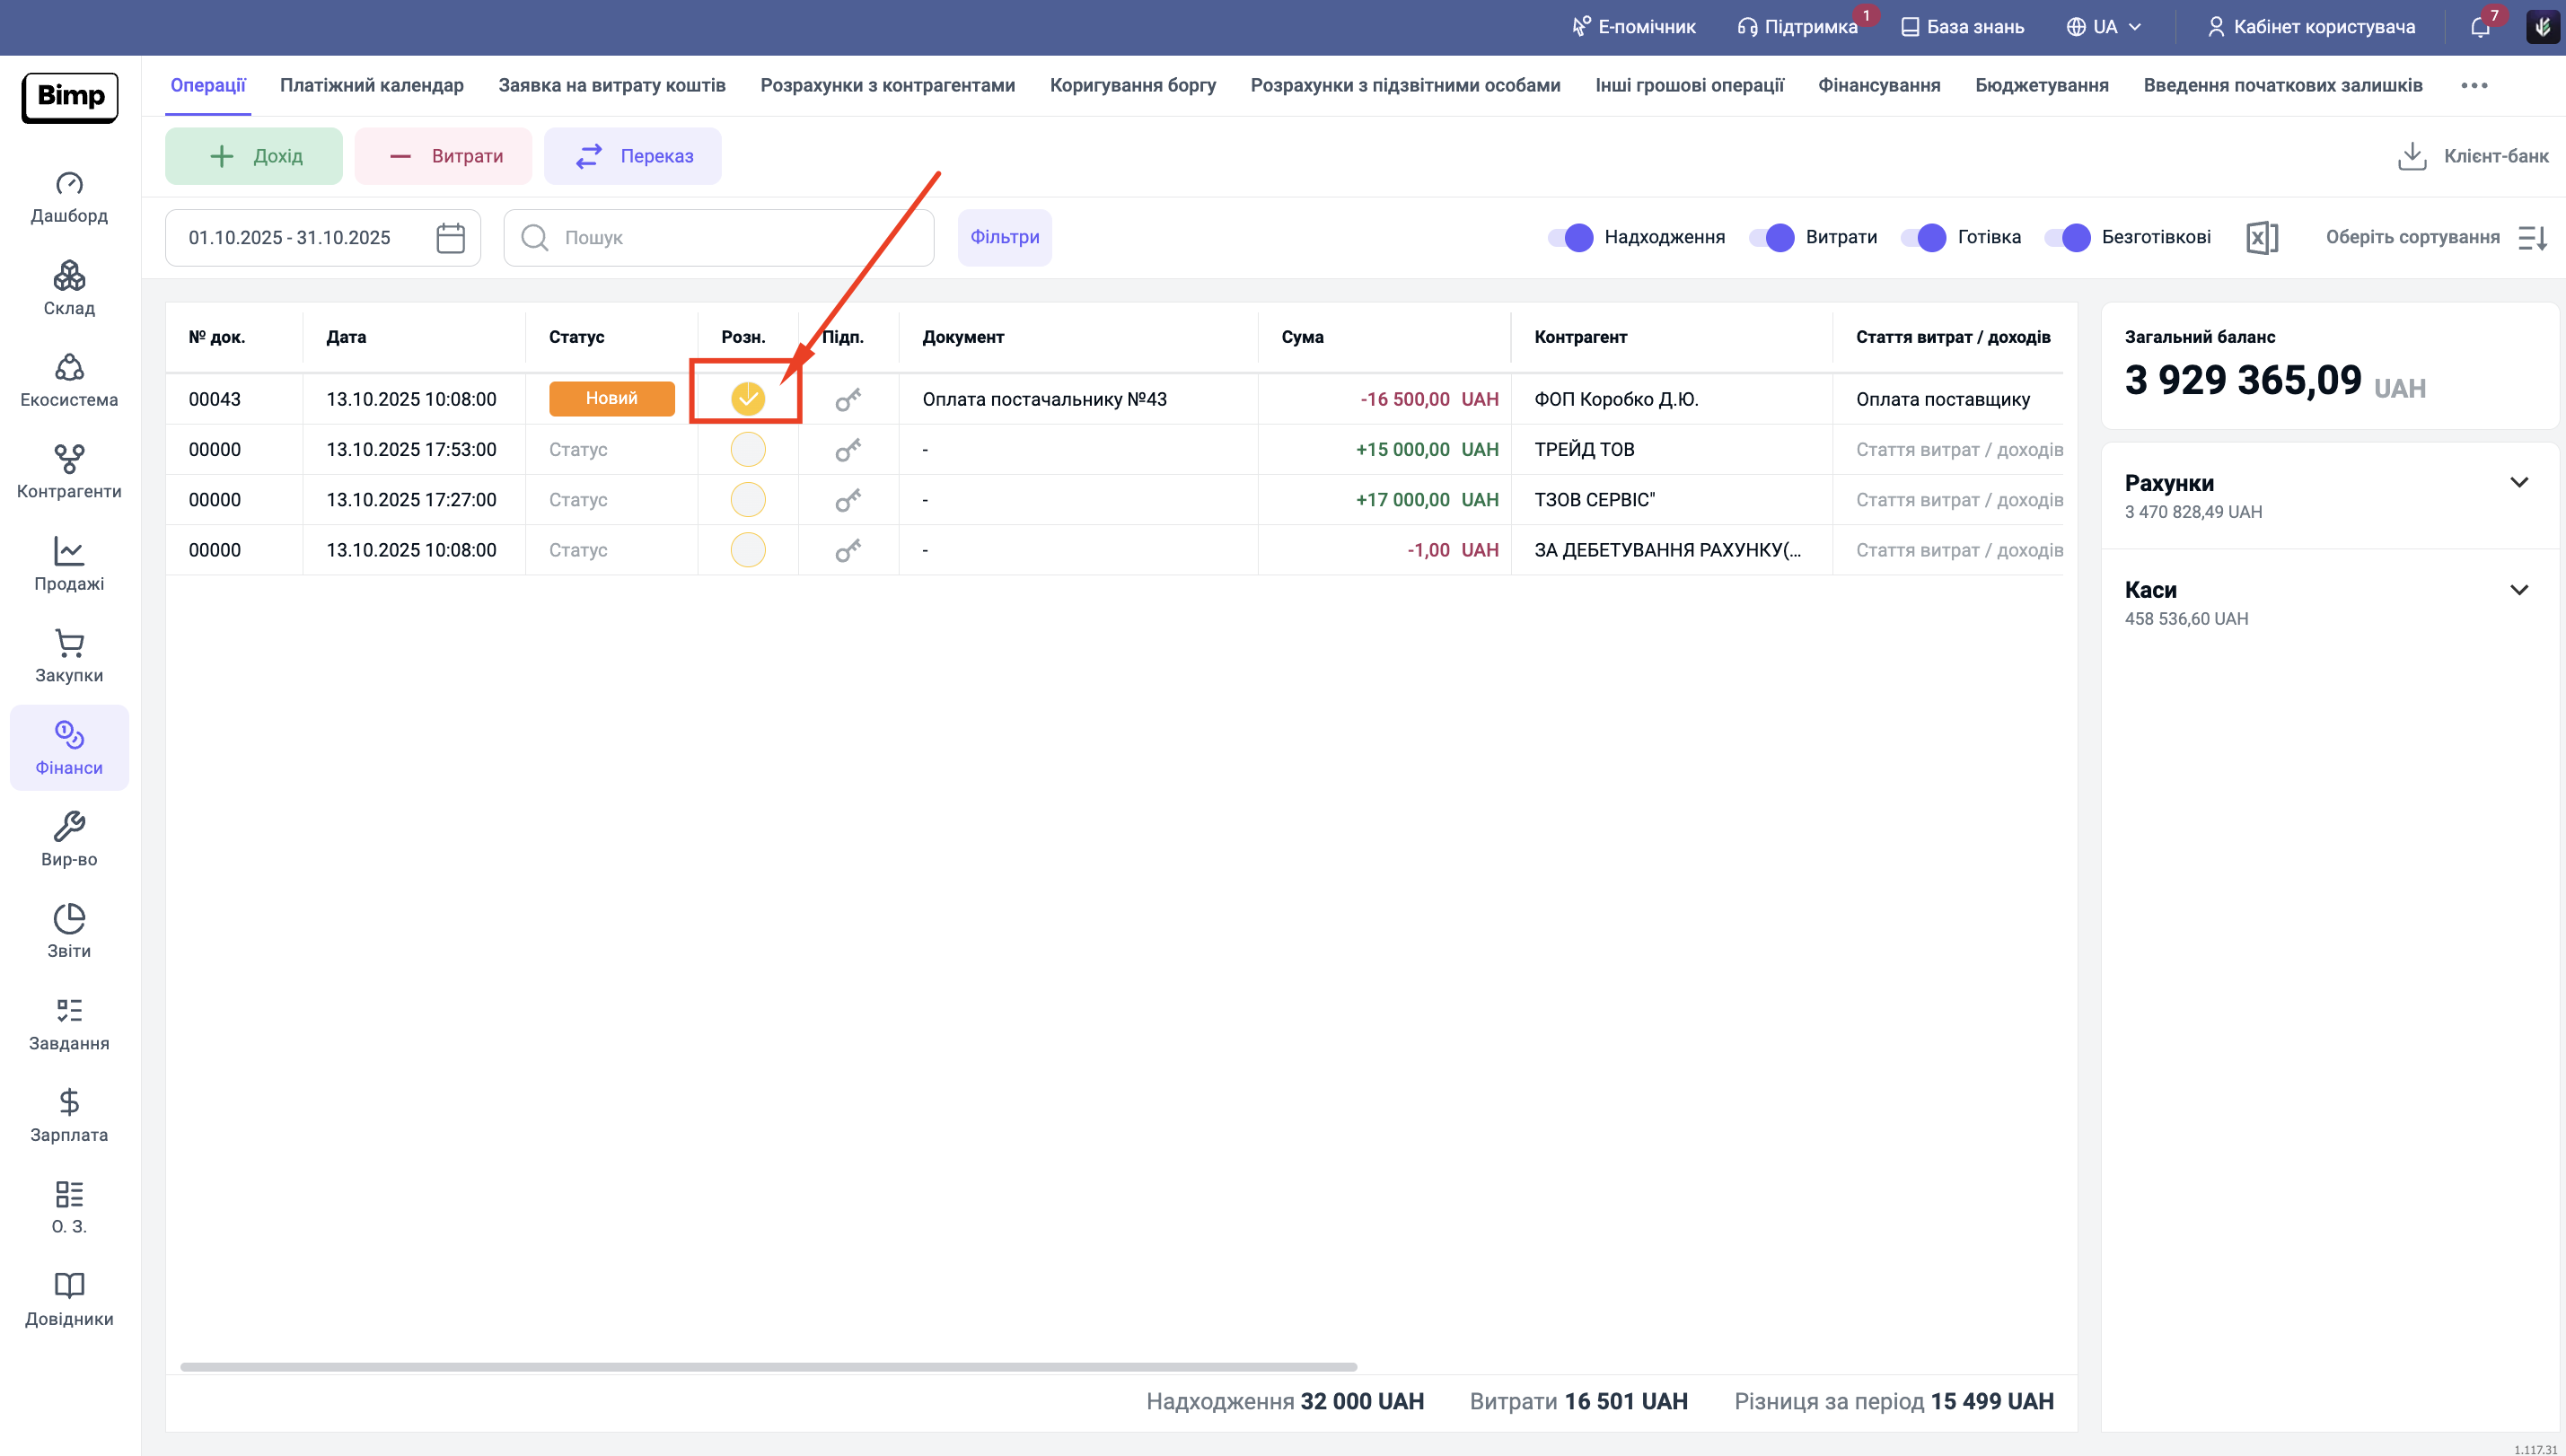
Task: Click the Excel export icon
Action: point(2261,238)
